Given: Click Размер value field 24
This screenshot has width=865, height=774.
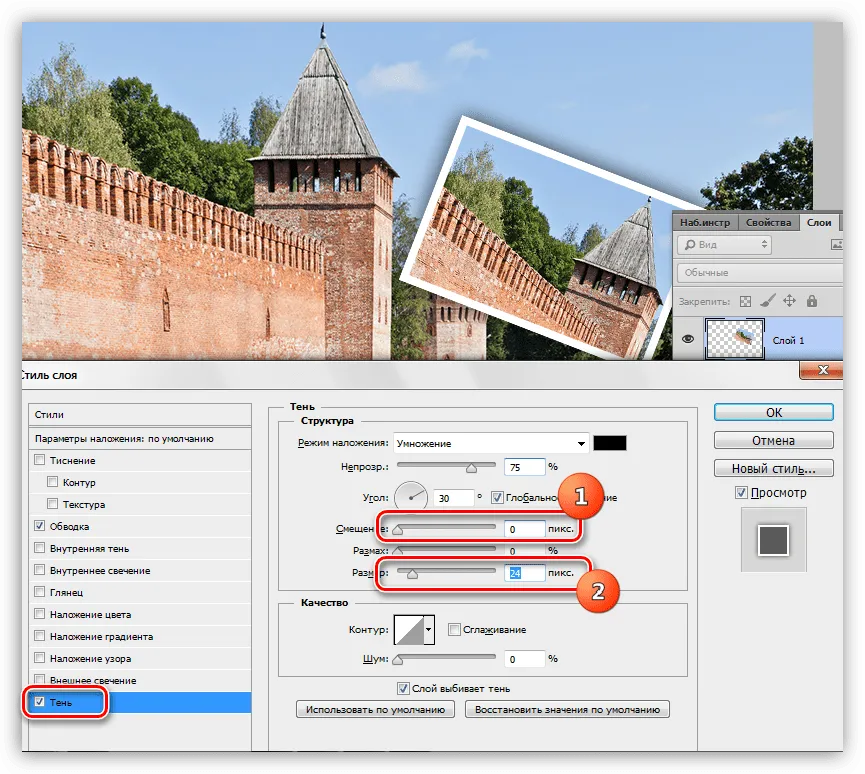Looking at the screenshot, I should pos(524,573).
